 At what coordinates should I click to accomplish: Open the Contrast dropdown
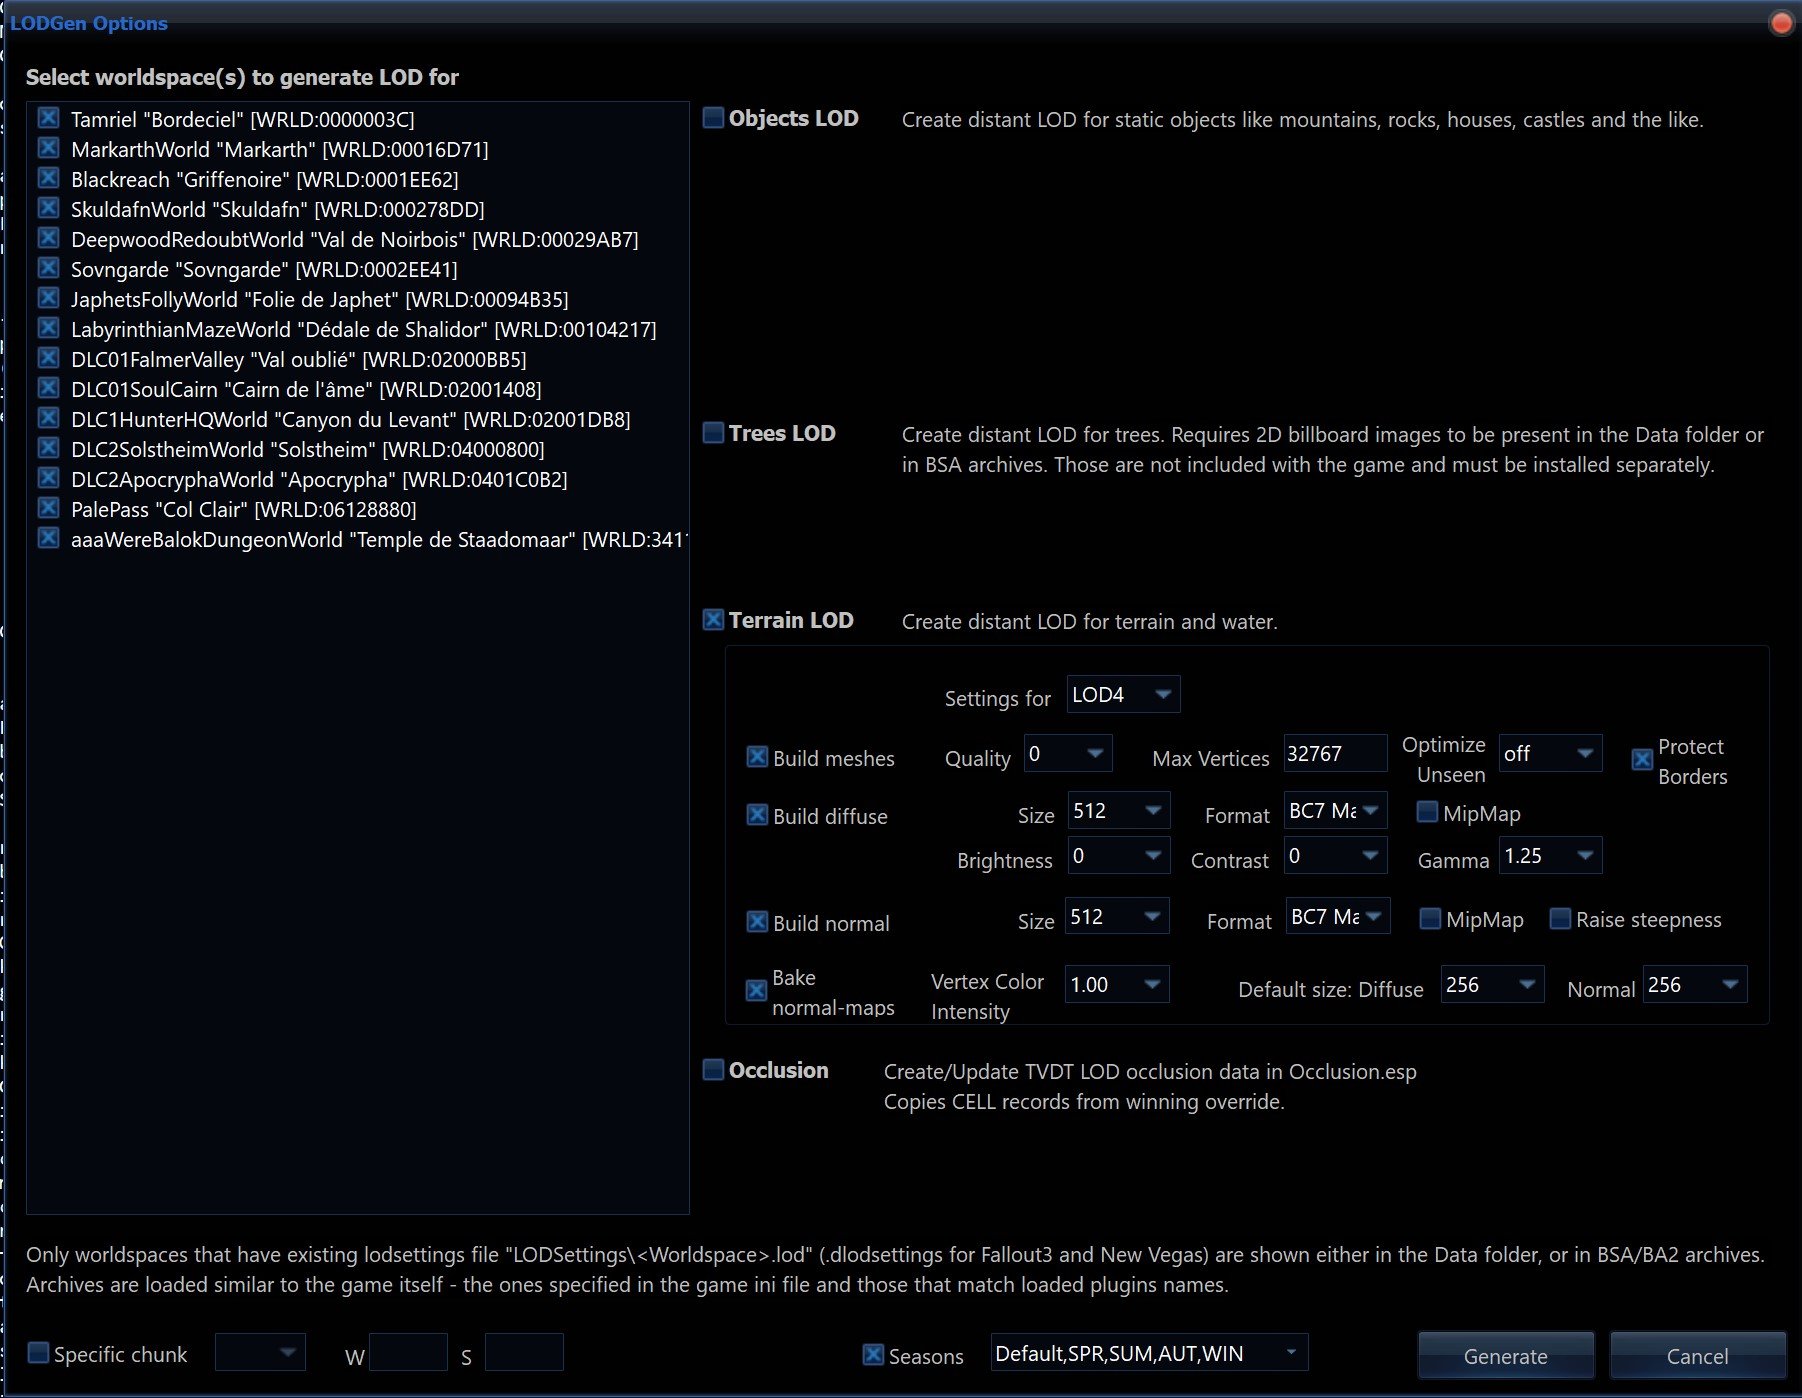pyautogui.click(x=1335, y=855)
